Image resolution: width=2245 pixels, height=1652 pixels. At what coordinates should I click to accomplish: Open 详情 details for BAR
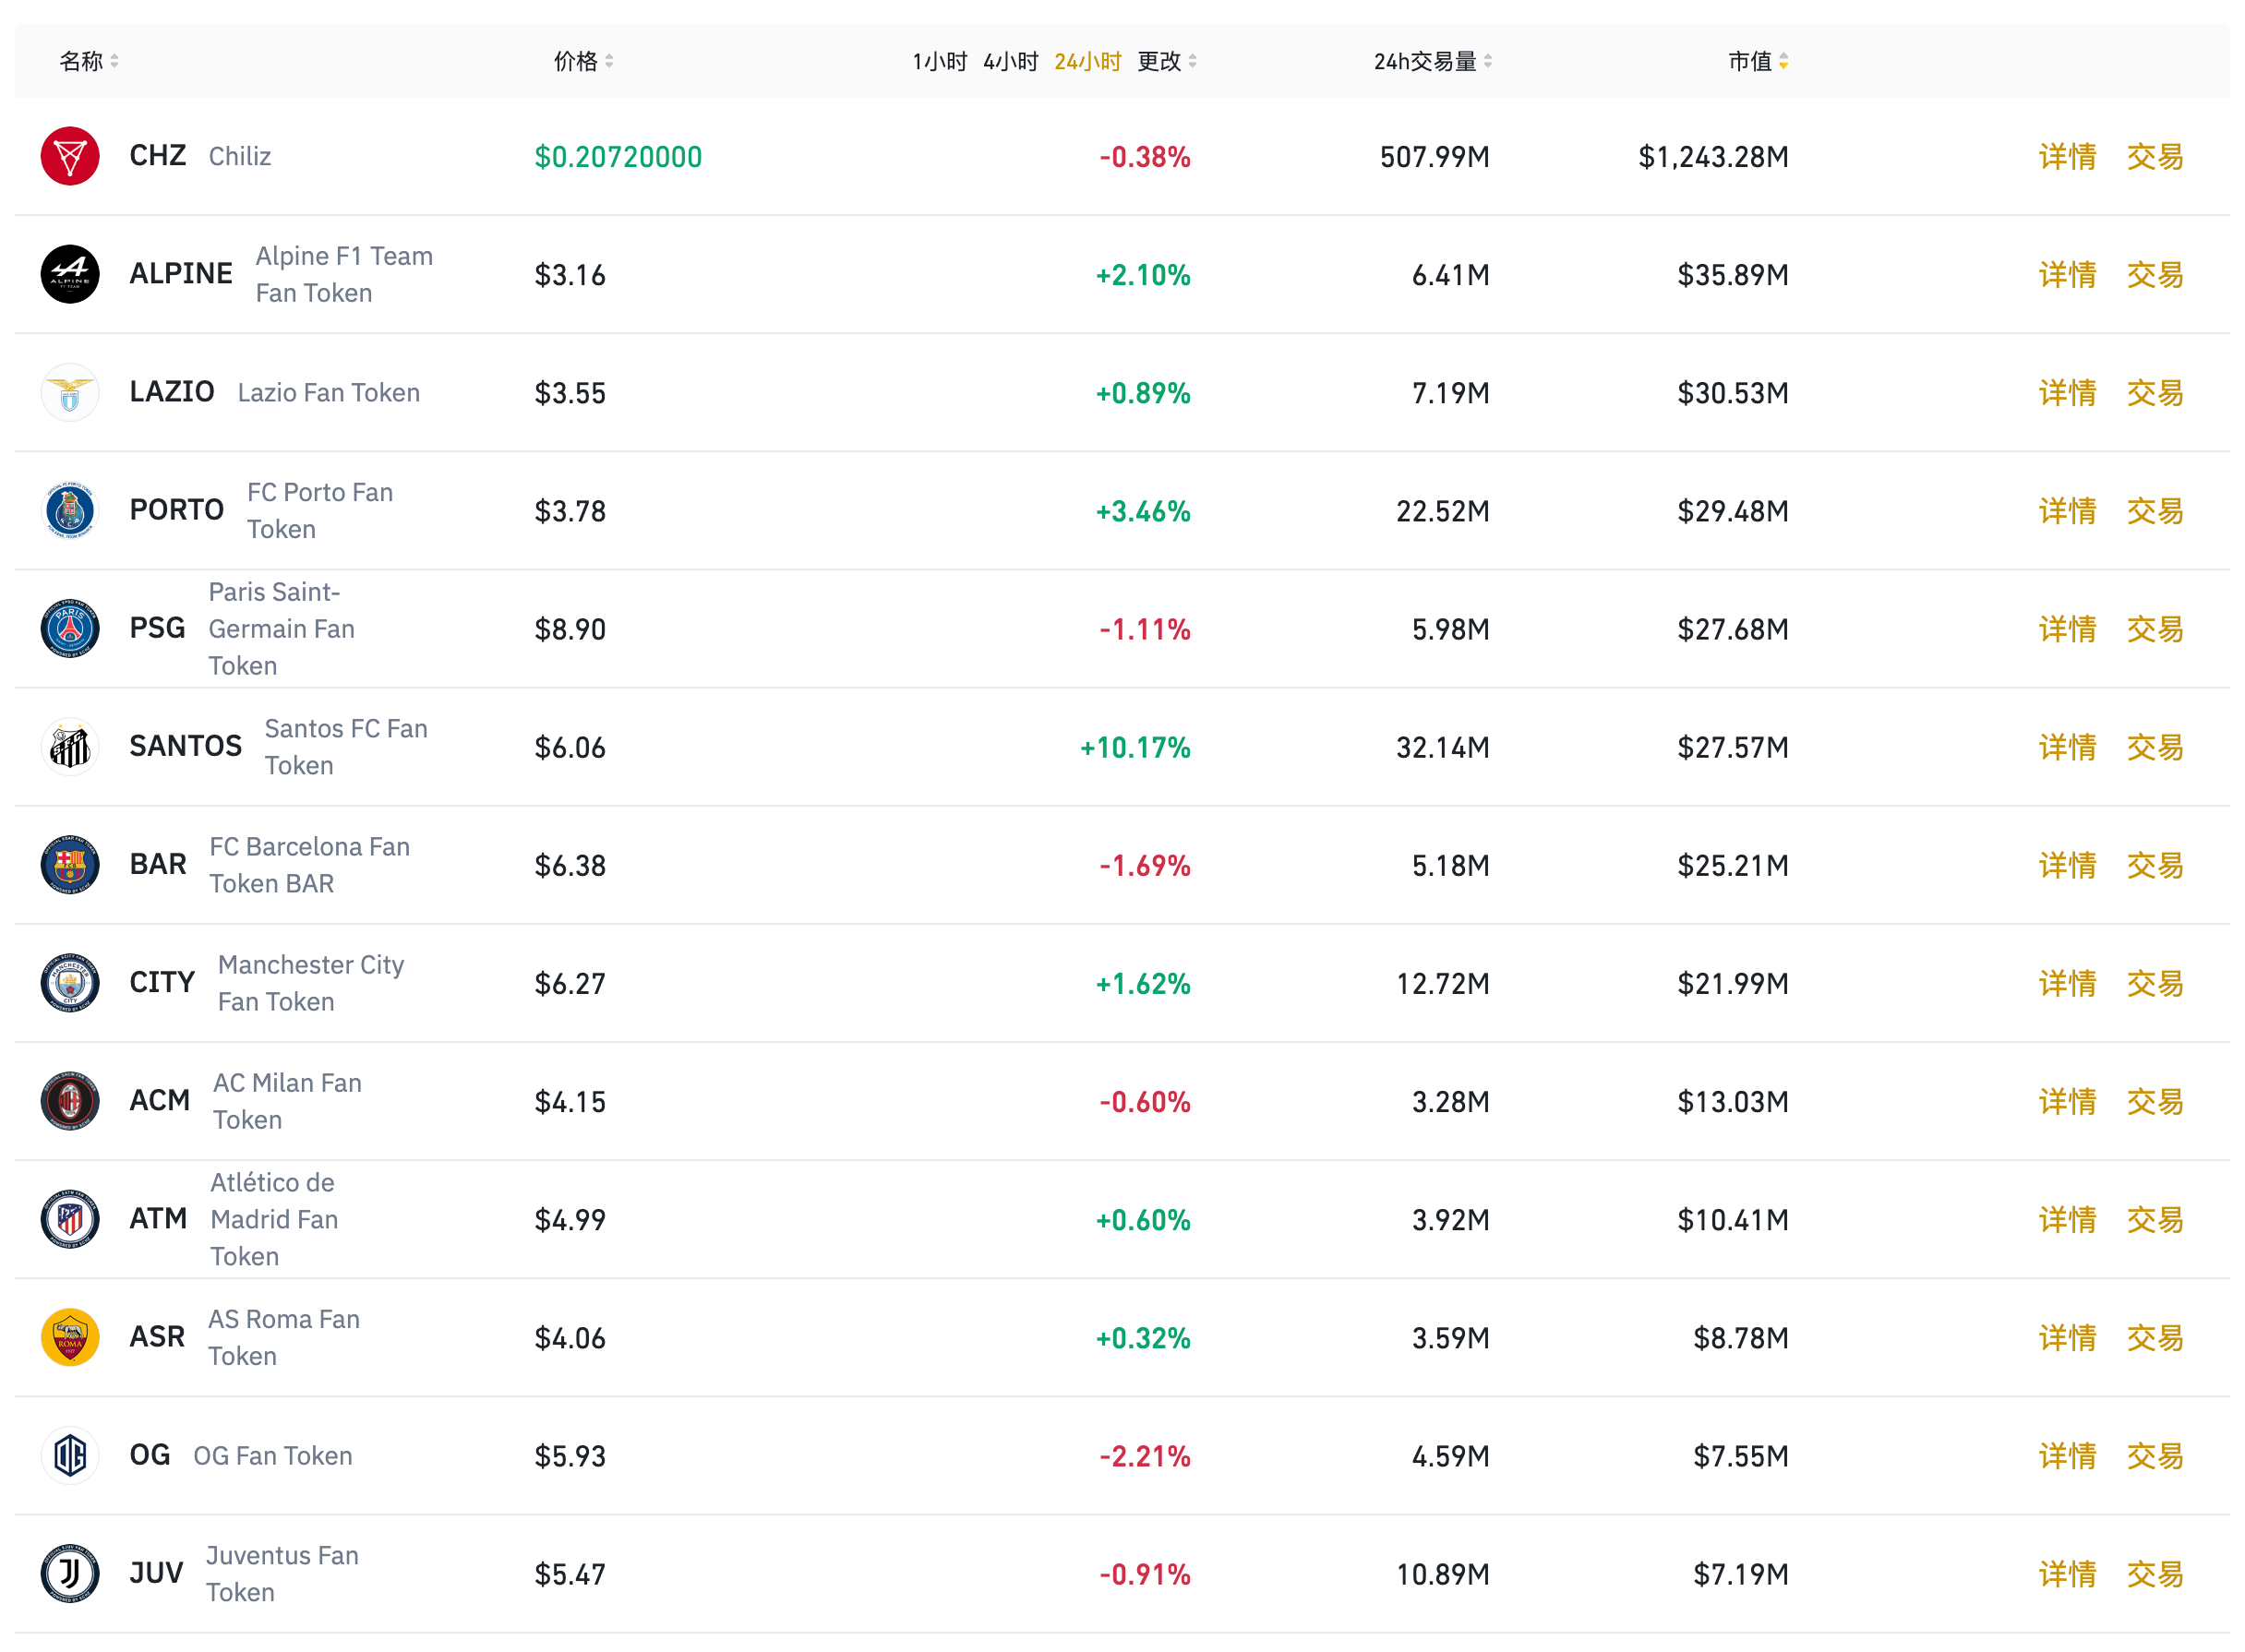(2067, 864)
